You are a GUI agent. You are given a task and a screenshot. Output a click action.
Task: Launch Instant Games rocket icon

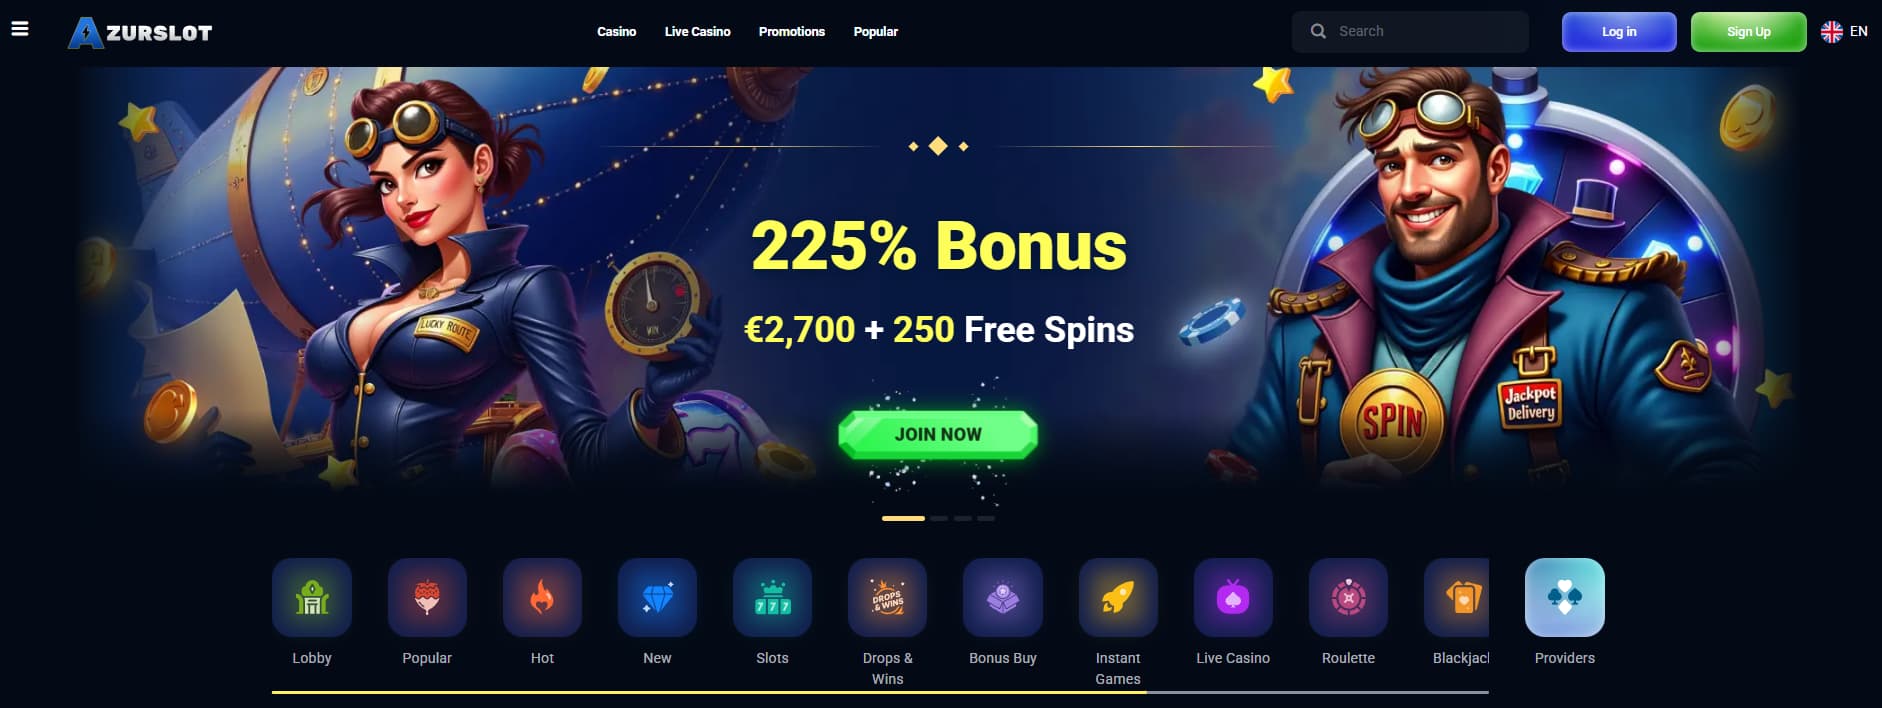[x=1118, y=597]
